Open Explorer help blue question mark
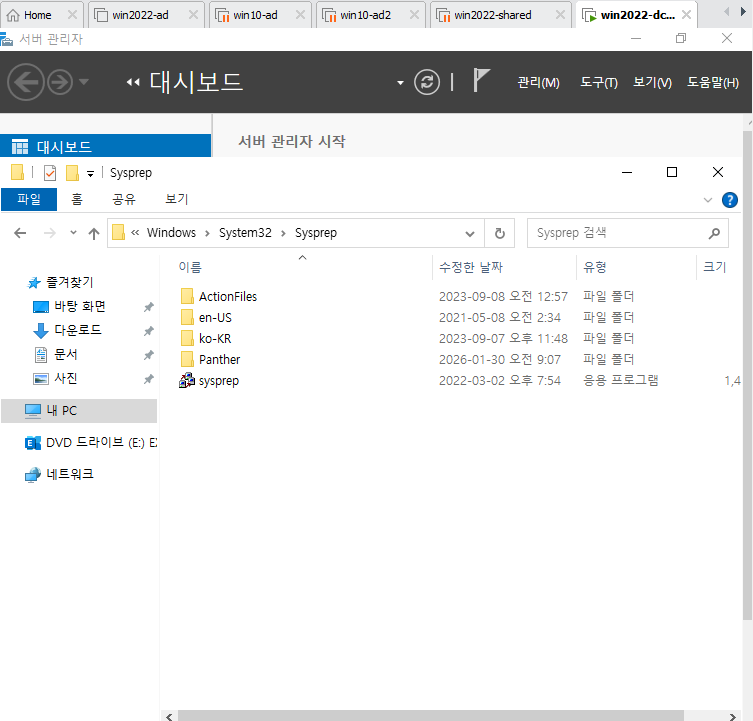Image resolution: width=753 pixels, height=721 pixels. pyautogui.click(x=729, y=200)
